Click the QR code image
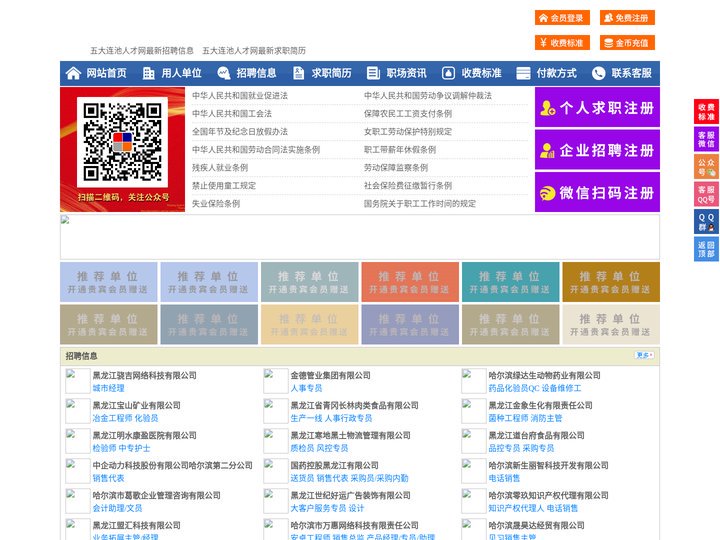 pyautogui.click(x=122, y=142)
